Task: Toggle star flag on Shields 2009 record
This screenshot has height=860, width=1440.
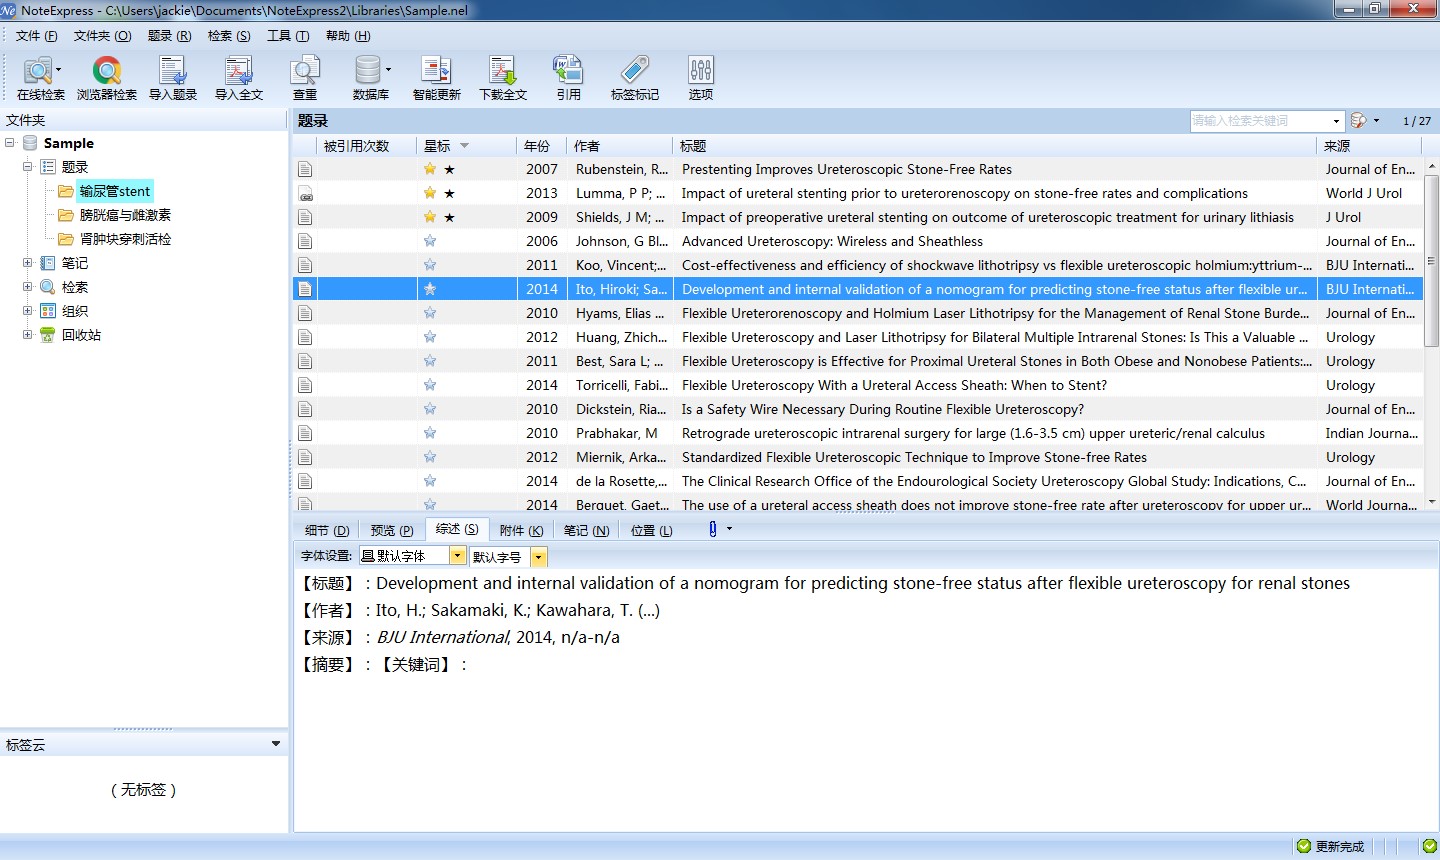Action: pos(430,217)
